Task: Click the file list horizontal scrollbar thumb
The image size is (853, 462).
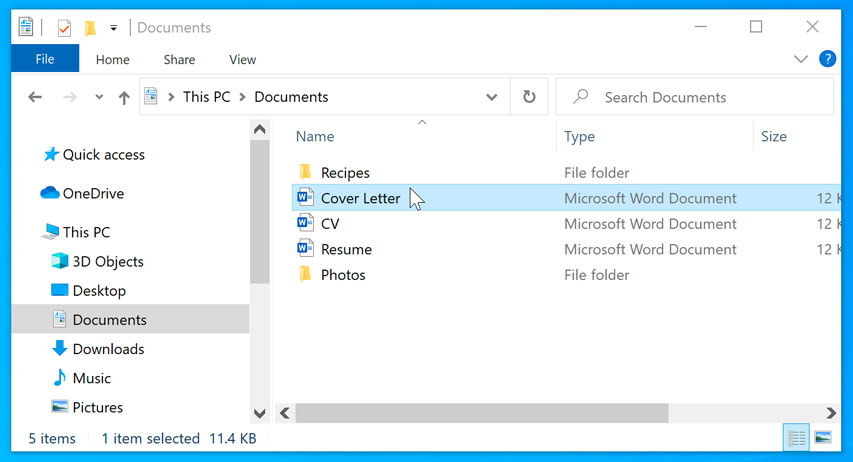Action: click(481, 413)
